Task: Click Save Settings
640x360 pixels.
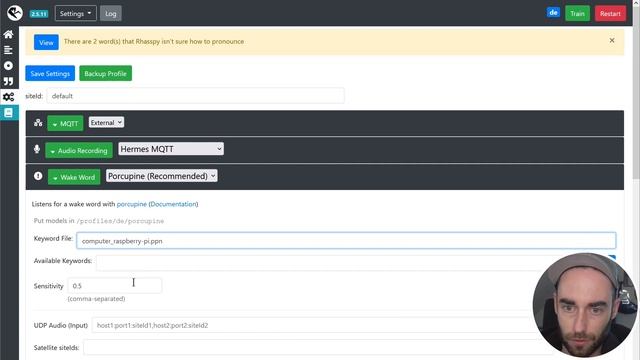Action: [50, 73]
